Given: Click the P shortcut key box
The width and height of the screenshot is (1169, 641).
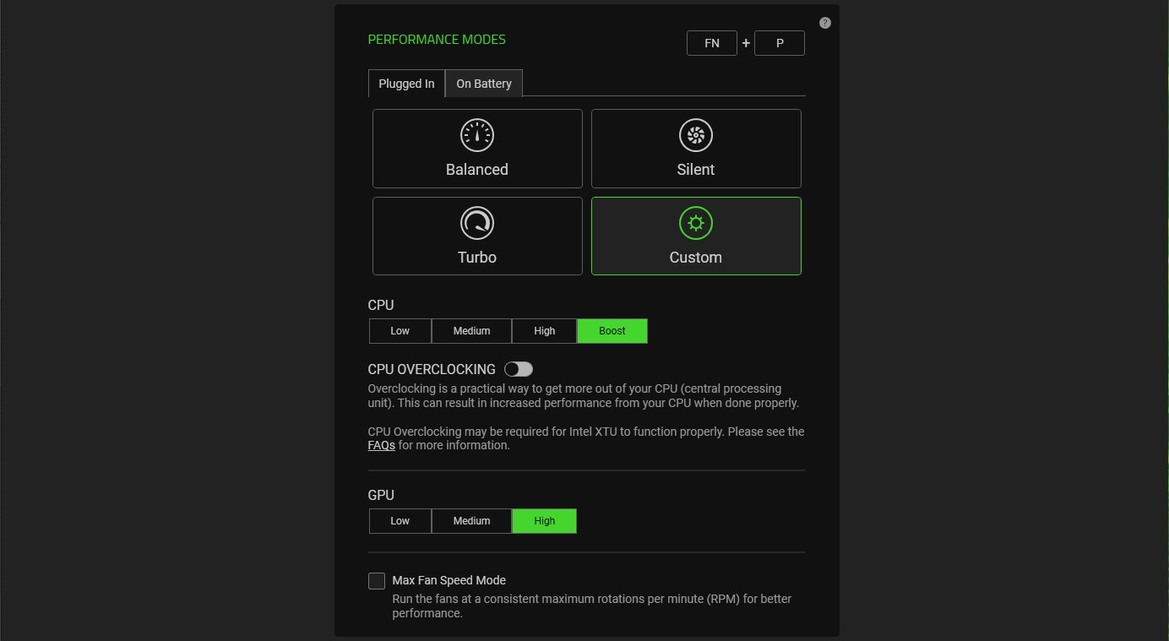Looking at the screenshot, I should click(x=779, y=43).
